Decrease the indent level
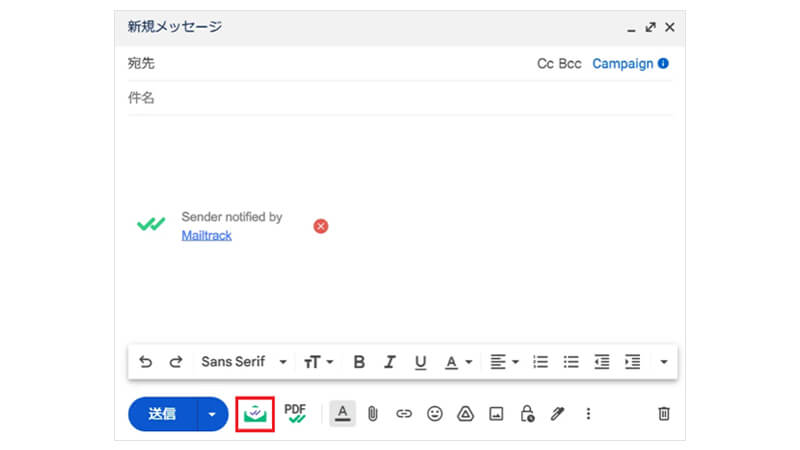800x450 pixels. [x=602, y=362]
